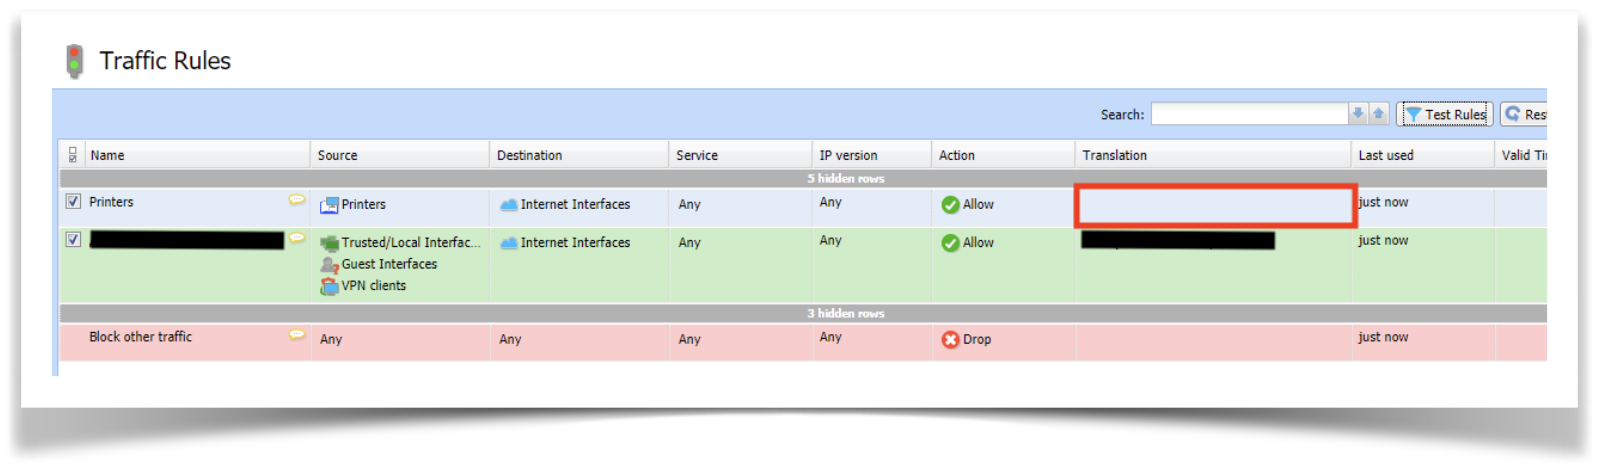Screen dimensions: 1602x470
Task: Click the Guest Interfaces source icon
Action: coord(329,265)
